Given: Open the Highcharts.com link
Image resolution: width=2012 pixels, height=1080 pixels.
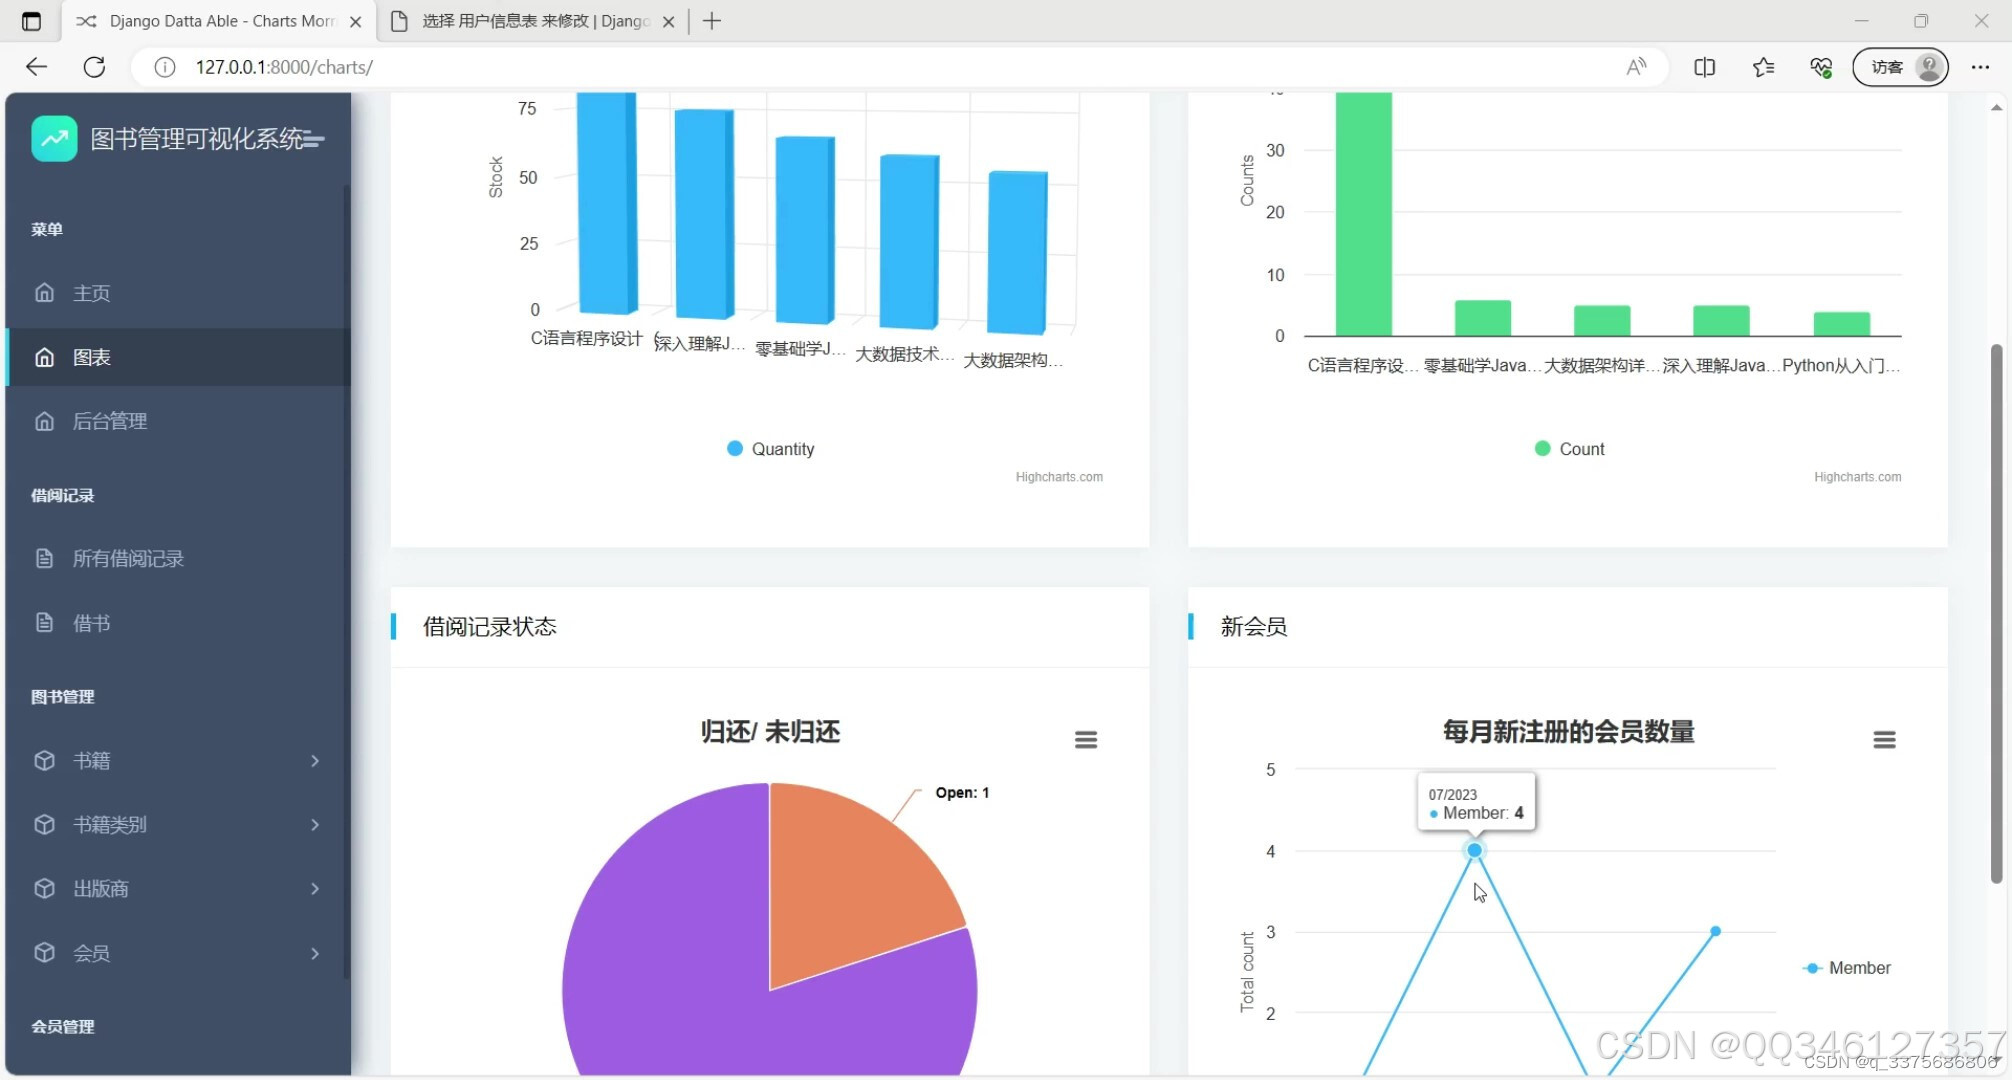Looking at the screenshot, I should (1058, 476).
